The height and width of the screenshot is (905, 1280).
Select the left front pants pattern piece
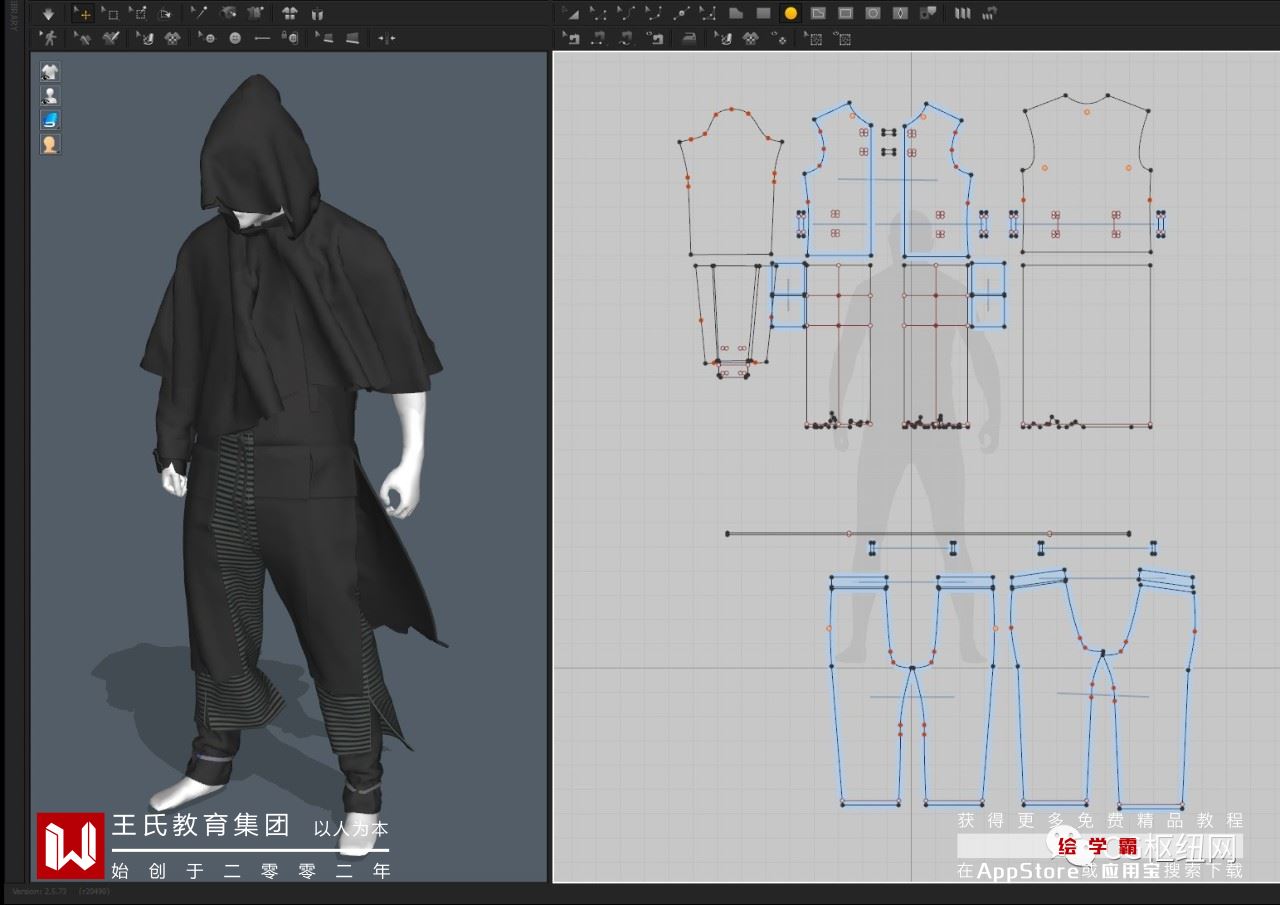click(860, 730)
